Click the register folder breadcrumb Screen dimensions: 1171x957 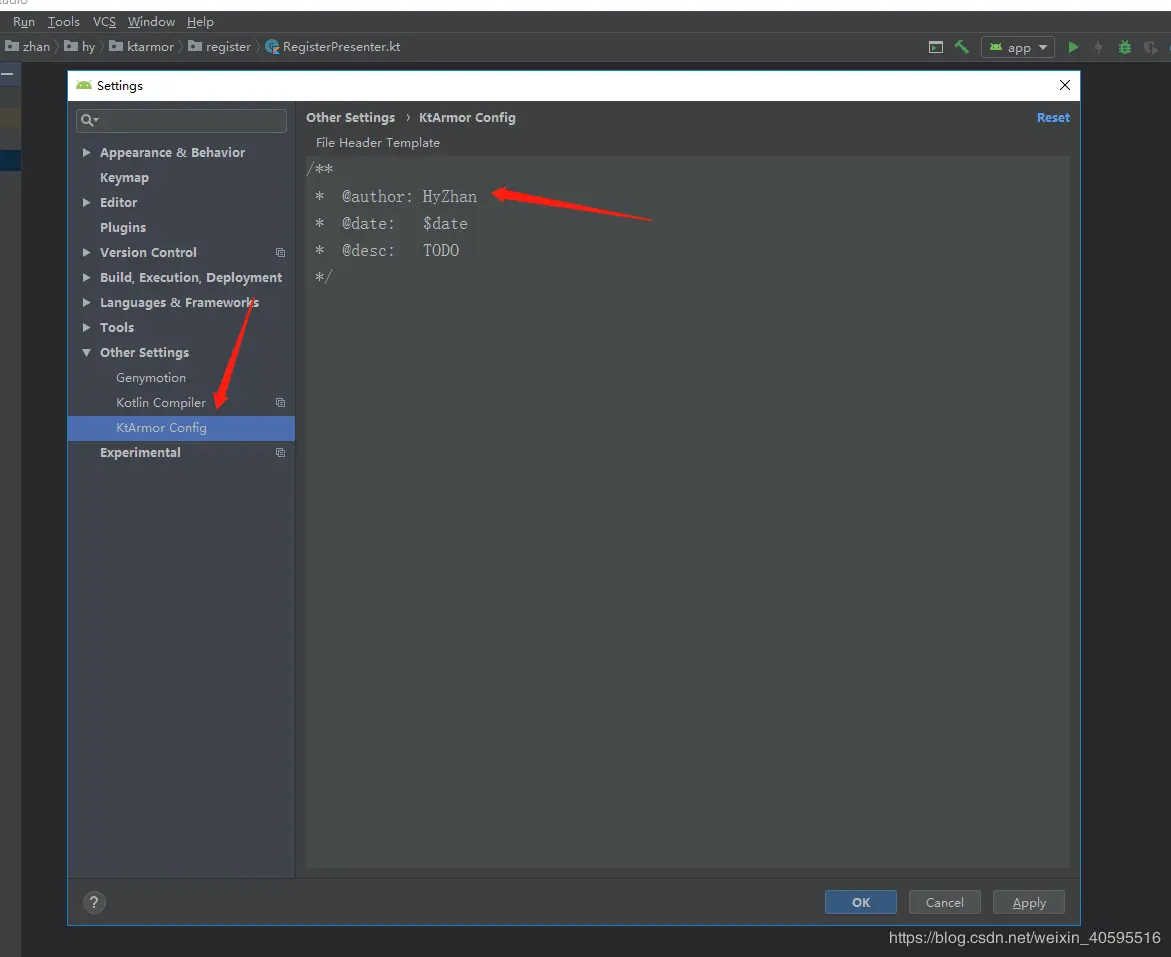(220, 47)
